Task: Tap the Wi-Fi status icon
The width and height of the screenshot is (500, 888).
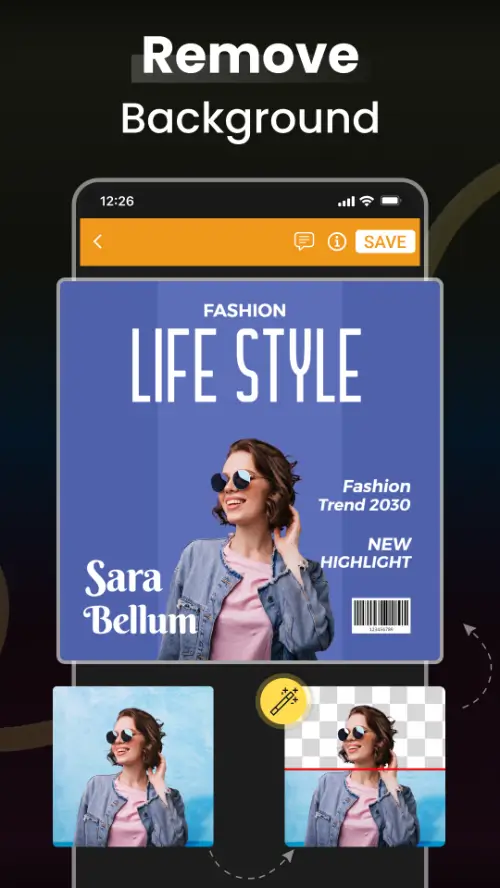Action: 367,201
